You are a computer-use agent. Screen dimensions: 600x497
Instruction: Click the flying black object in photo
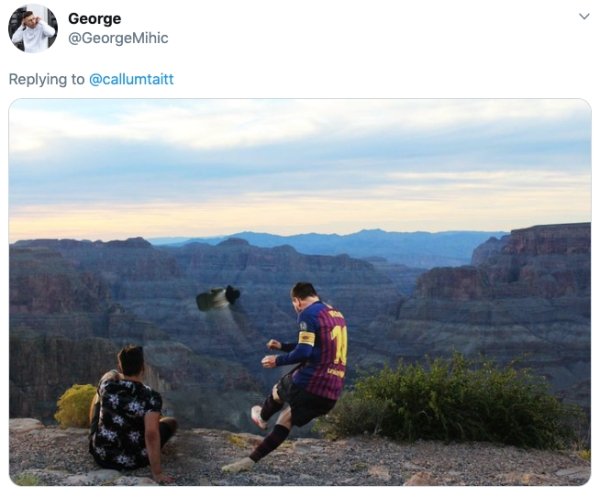pyautogui.click(x=218, y=297)
